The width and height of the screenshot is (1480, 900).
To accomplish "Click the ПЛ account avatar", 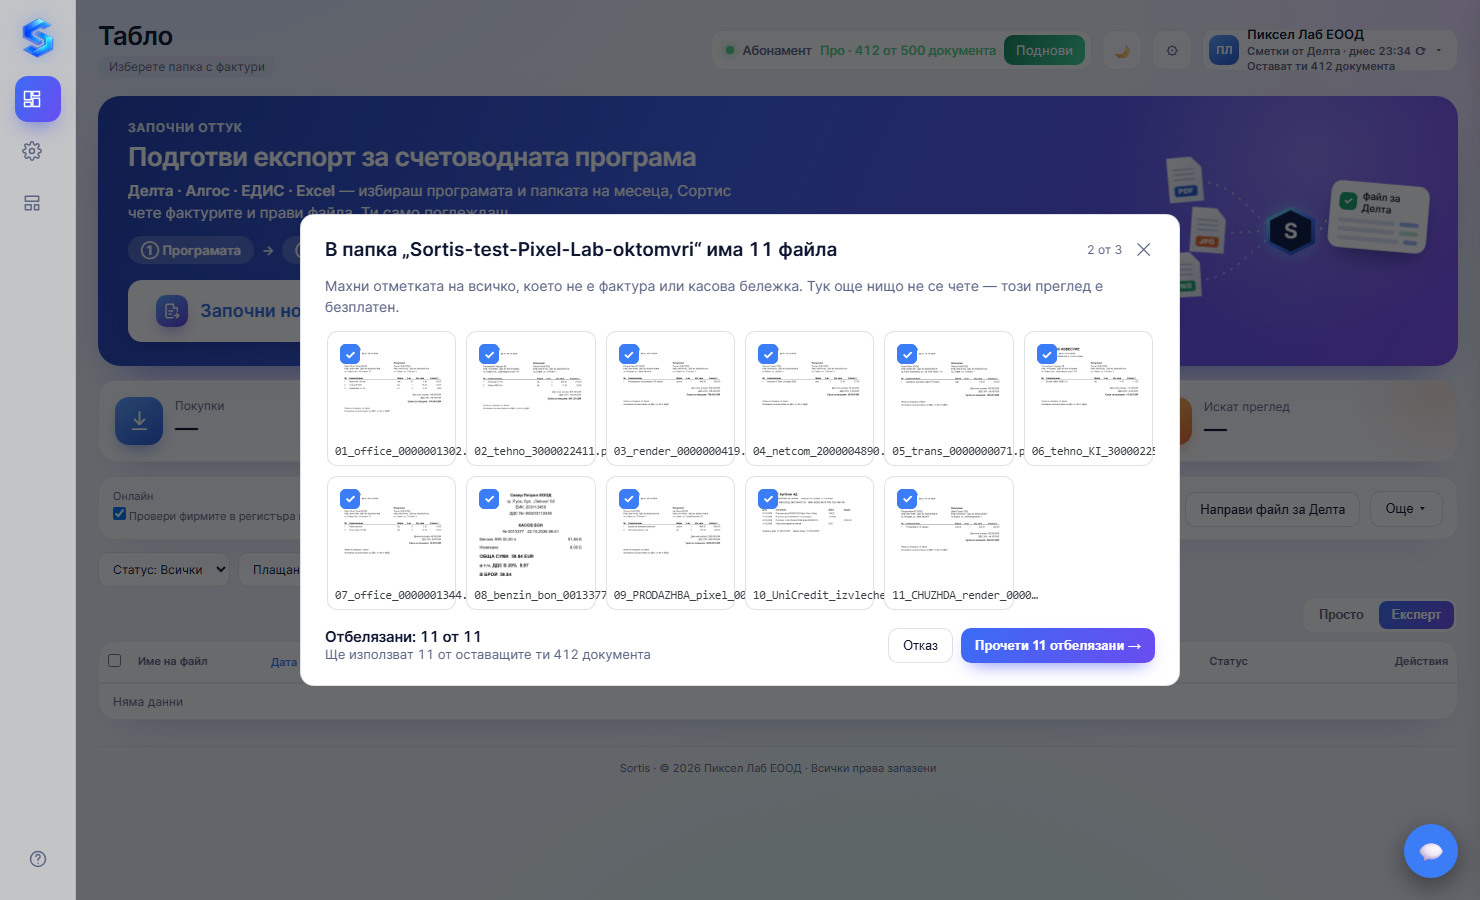I will tap(1224, 50).
